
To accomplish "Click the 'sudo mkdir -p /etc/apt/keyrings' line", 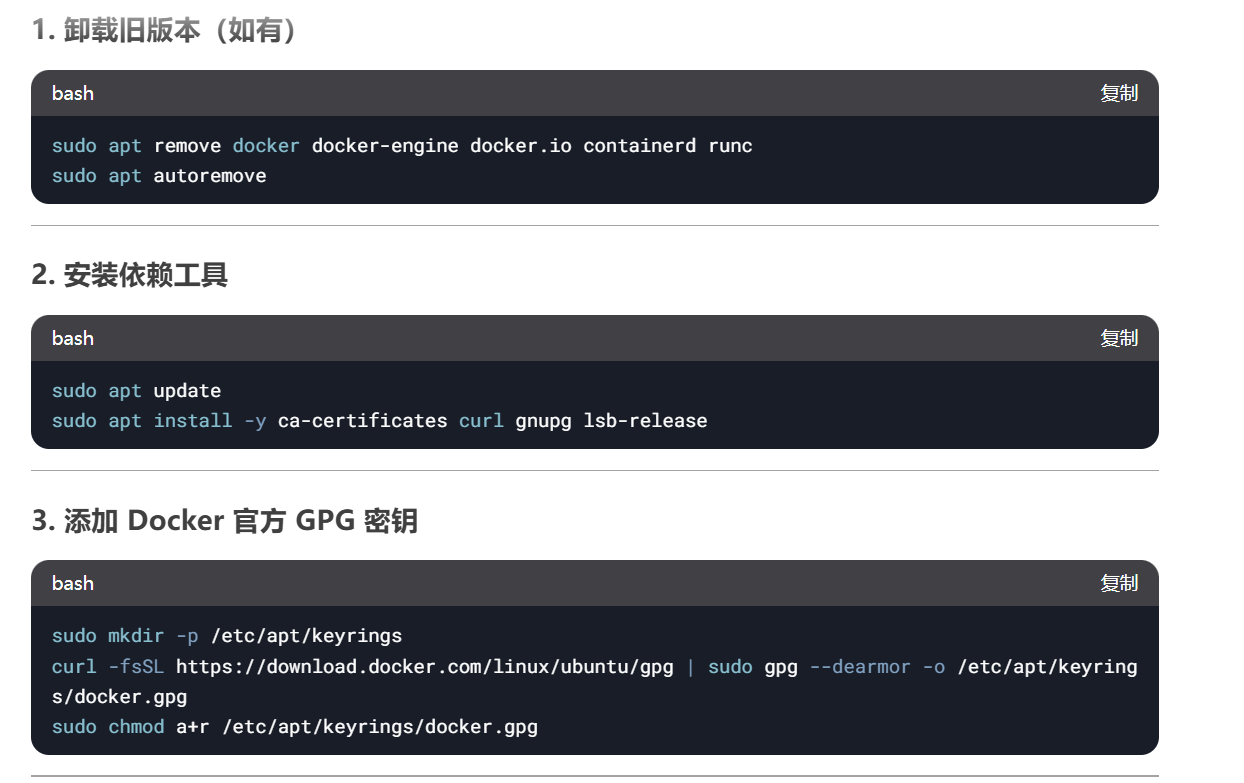I will [x=227, y=636].
